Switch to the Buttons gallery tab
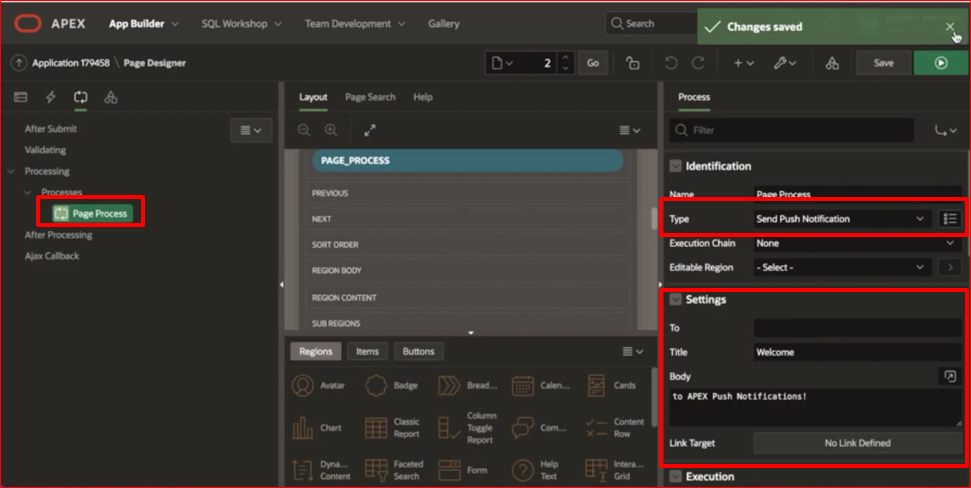 pyautogui.click(x=418, y=352)
